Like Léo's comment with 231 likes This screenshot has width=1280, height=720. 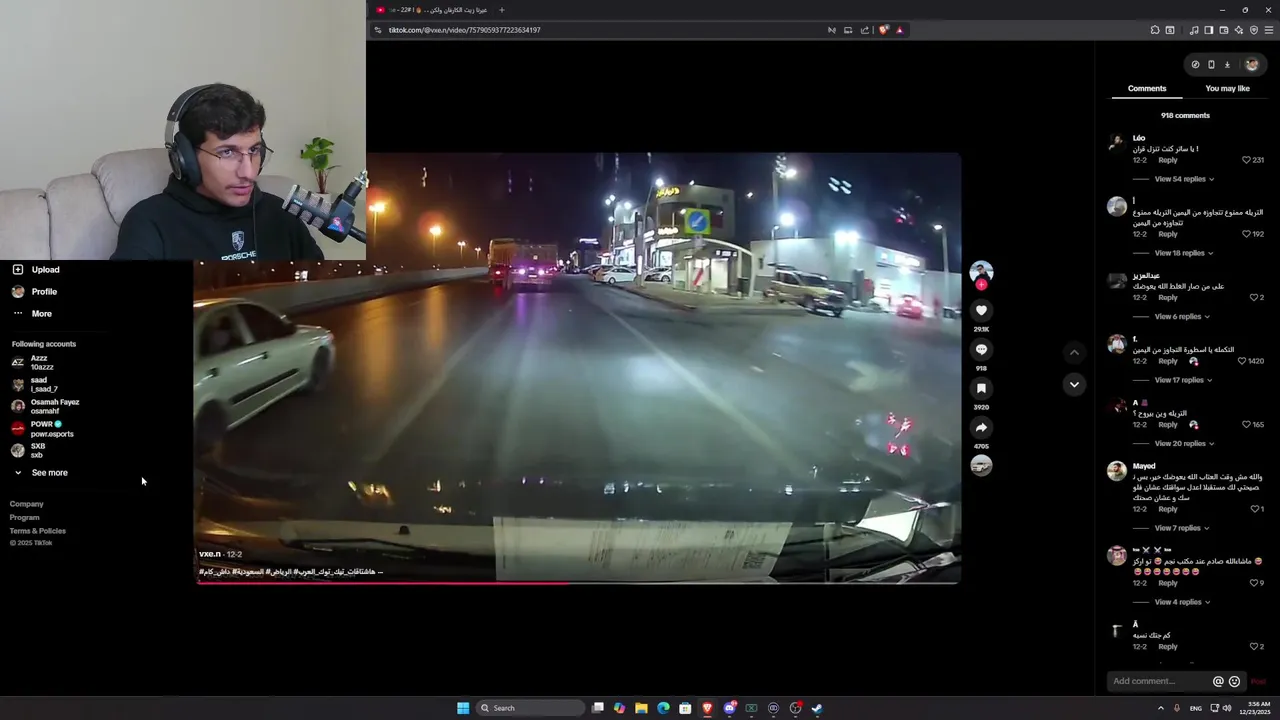pos(1246,160)
